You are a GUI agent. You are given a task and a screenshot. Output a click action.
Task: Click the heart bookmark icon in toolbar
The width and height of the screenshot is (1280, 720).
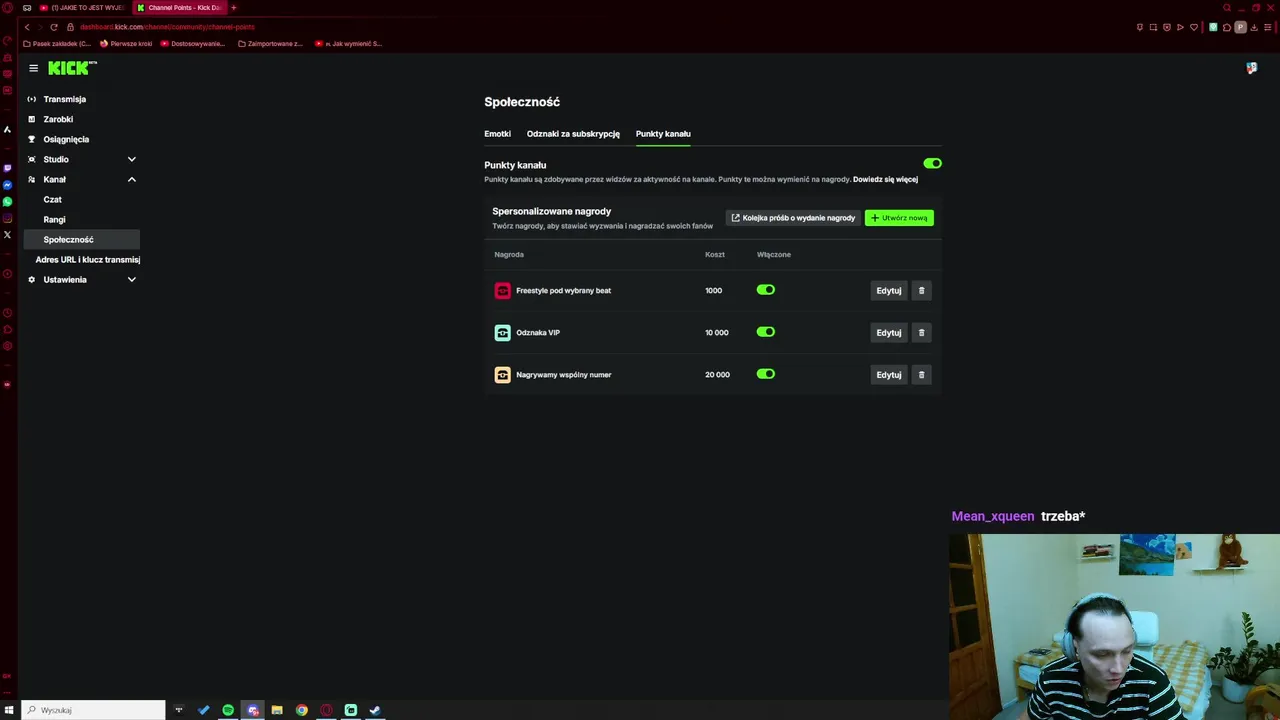(x=1192, y=27)
